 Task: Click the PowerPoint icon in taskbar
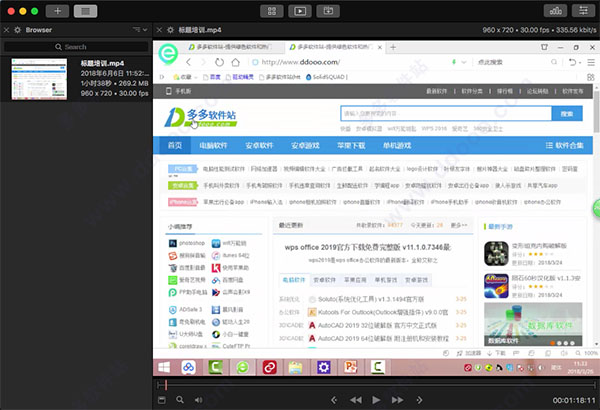pyautogui.click(x=351, y=368)
